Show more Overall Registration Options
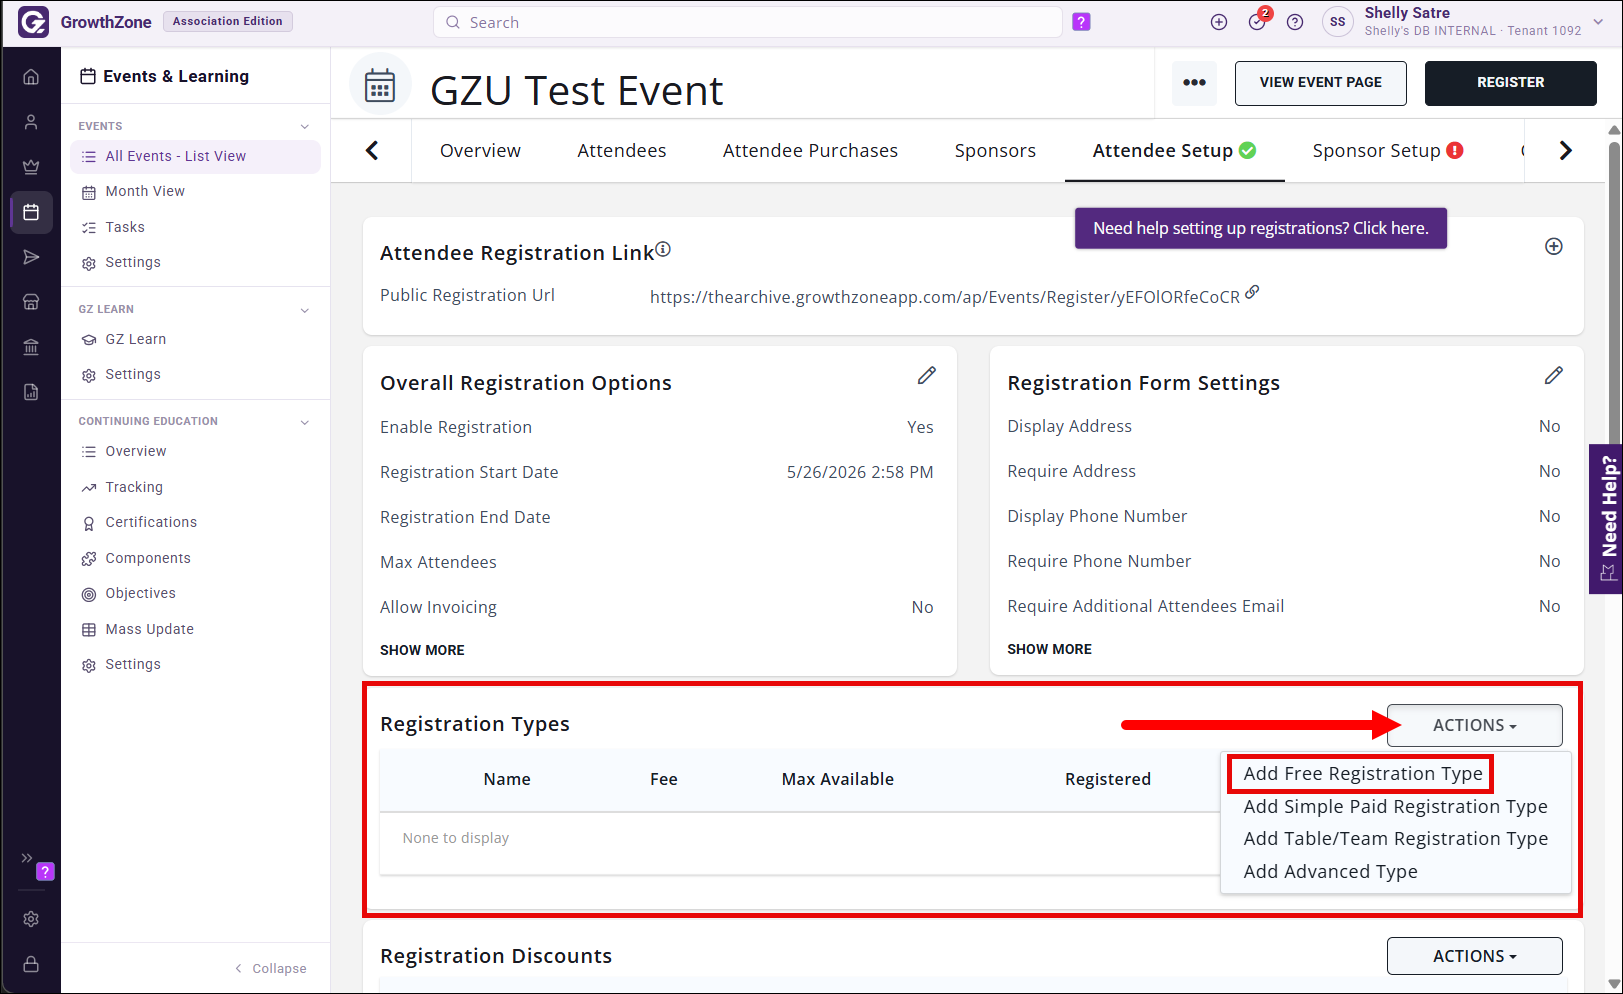1623x994 pixels. click(422, 650)
